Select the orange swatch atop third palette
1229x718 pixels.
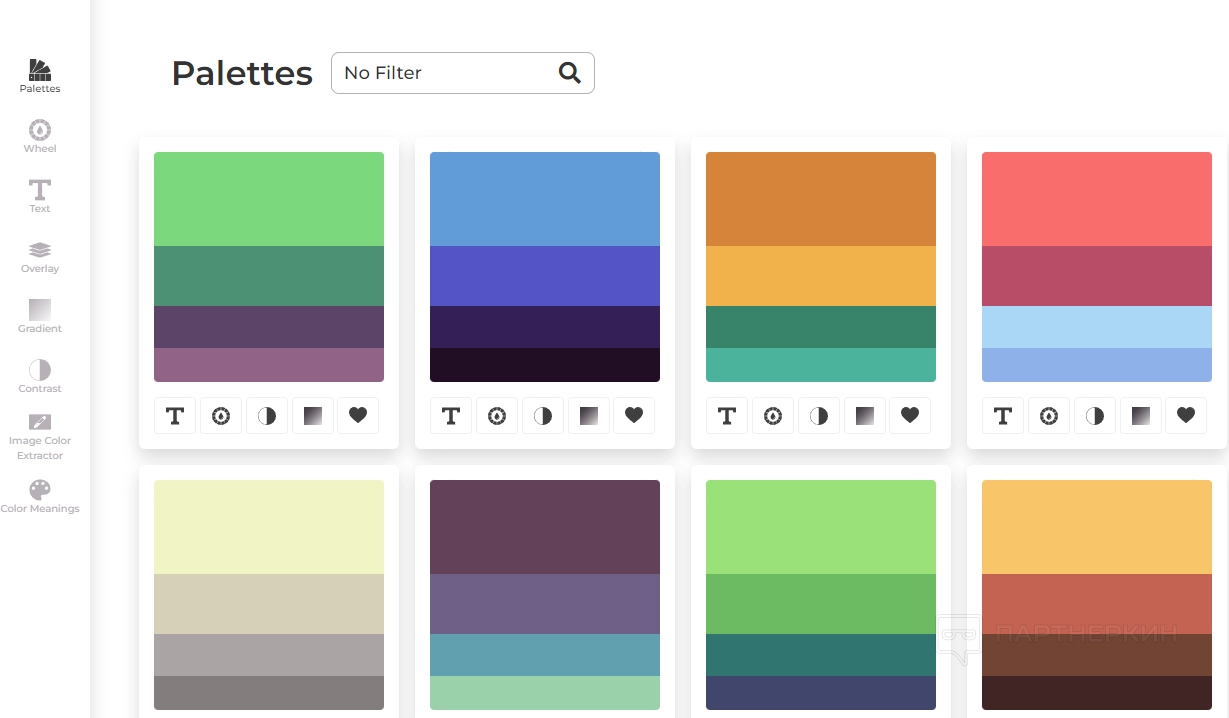(821, 199)
